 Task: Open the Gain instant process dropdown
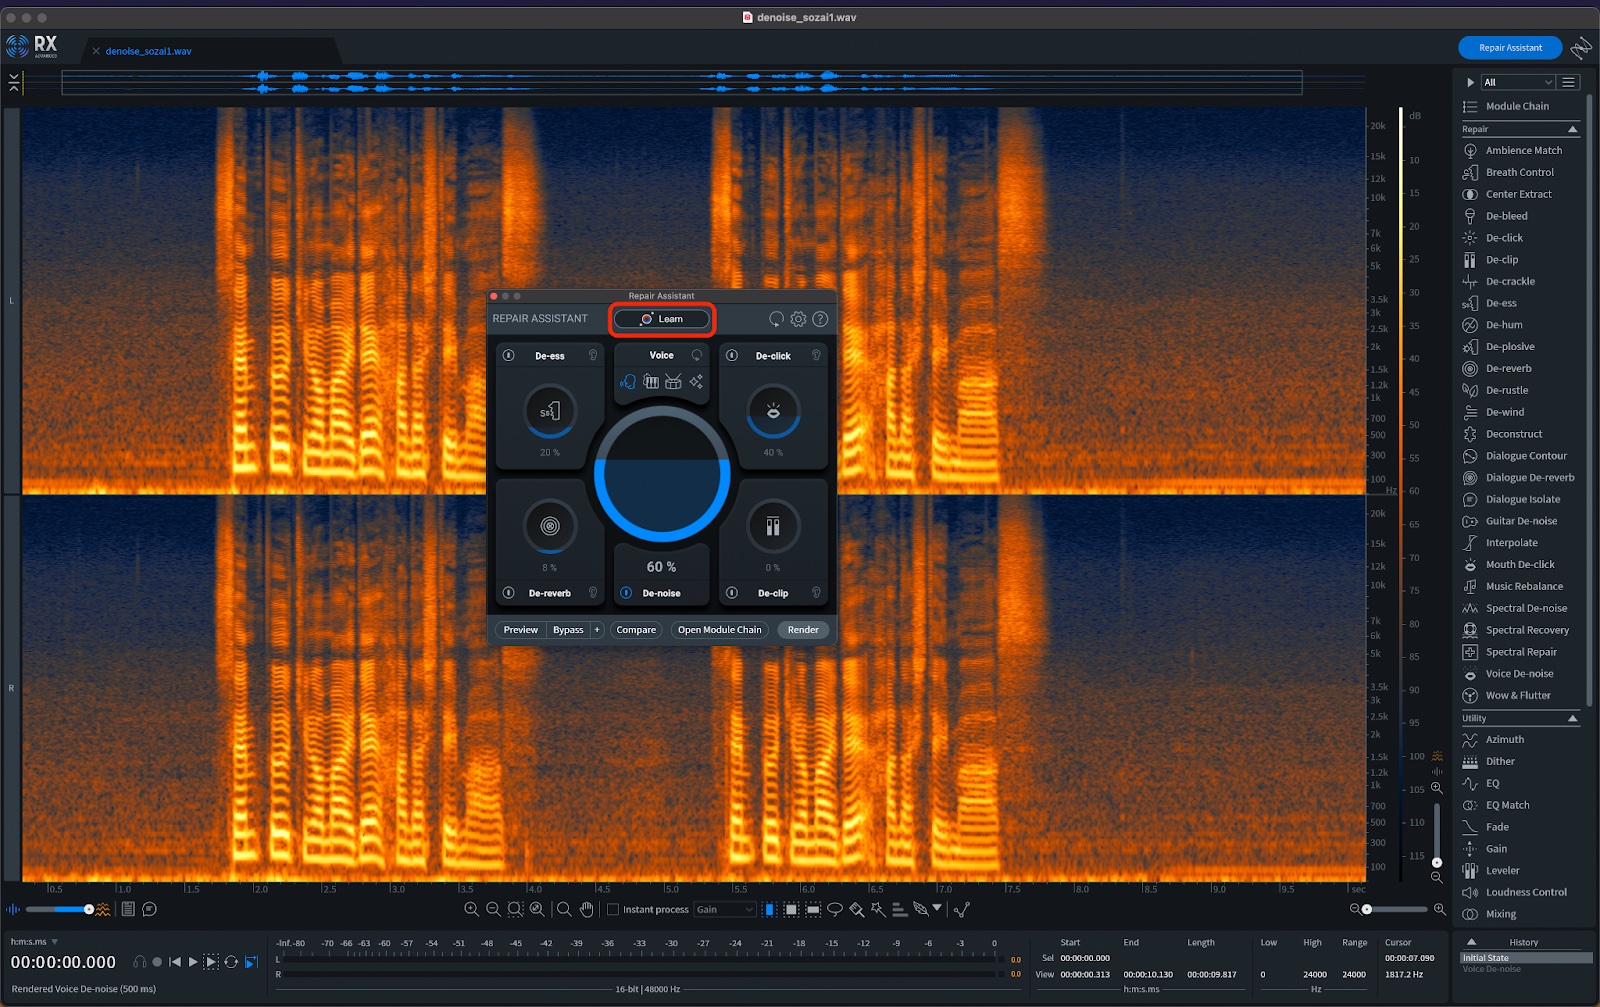[725, 909]
